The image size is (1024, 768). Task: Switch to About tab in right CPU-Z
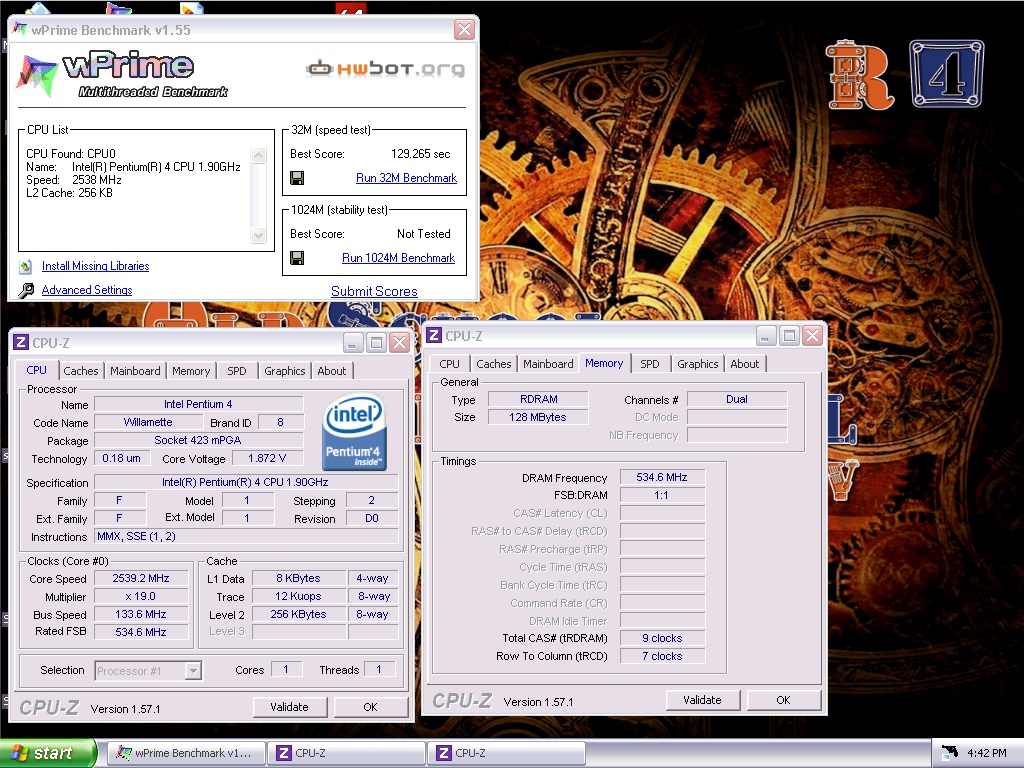744,364
